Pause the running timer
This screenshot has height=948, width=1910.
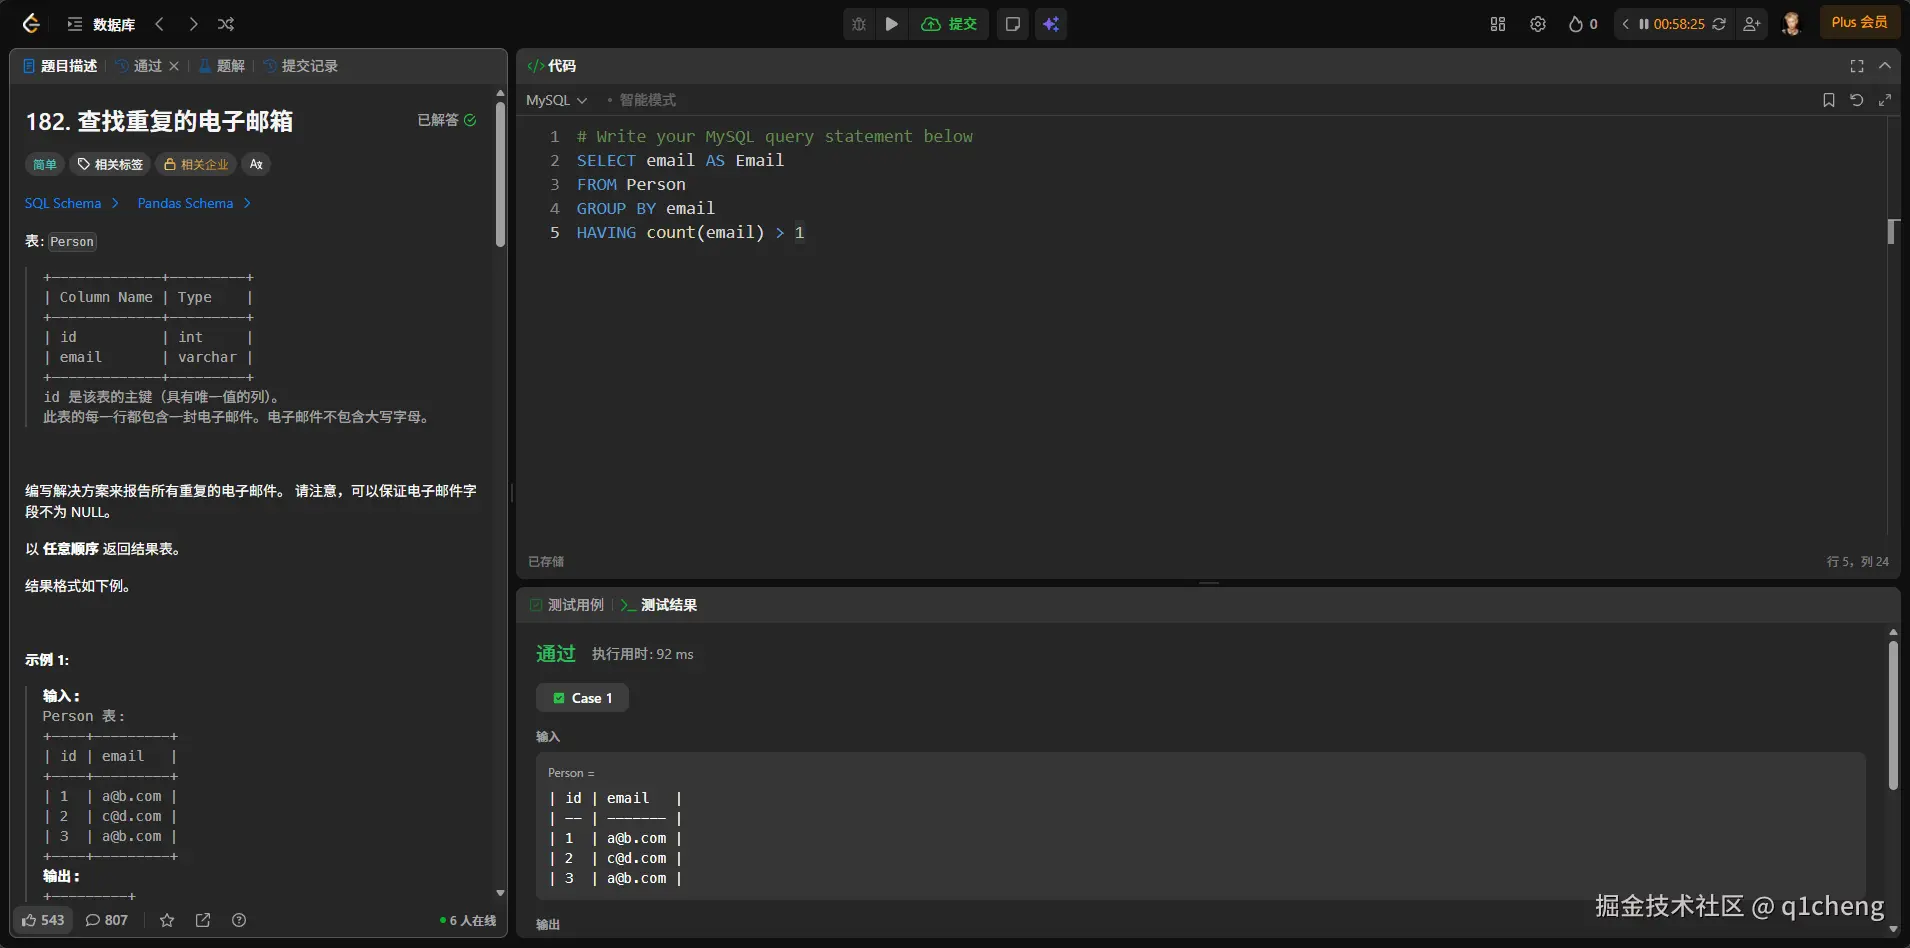coord(1643,24)
